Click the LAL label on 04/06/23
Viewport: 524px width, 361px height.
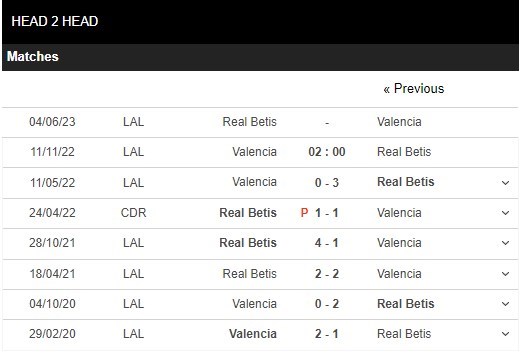tap(133, 122)
